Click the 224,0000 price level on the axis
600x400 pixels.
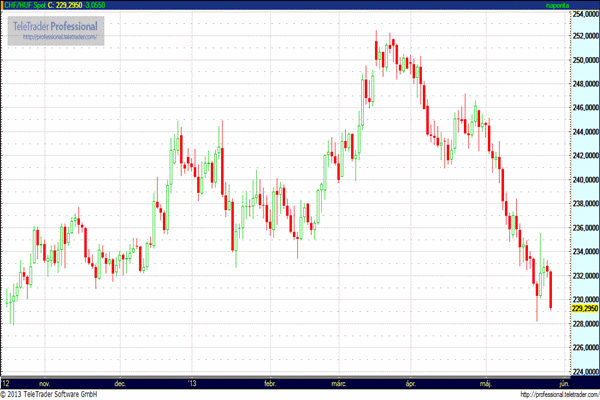pos(583,372)
